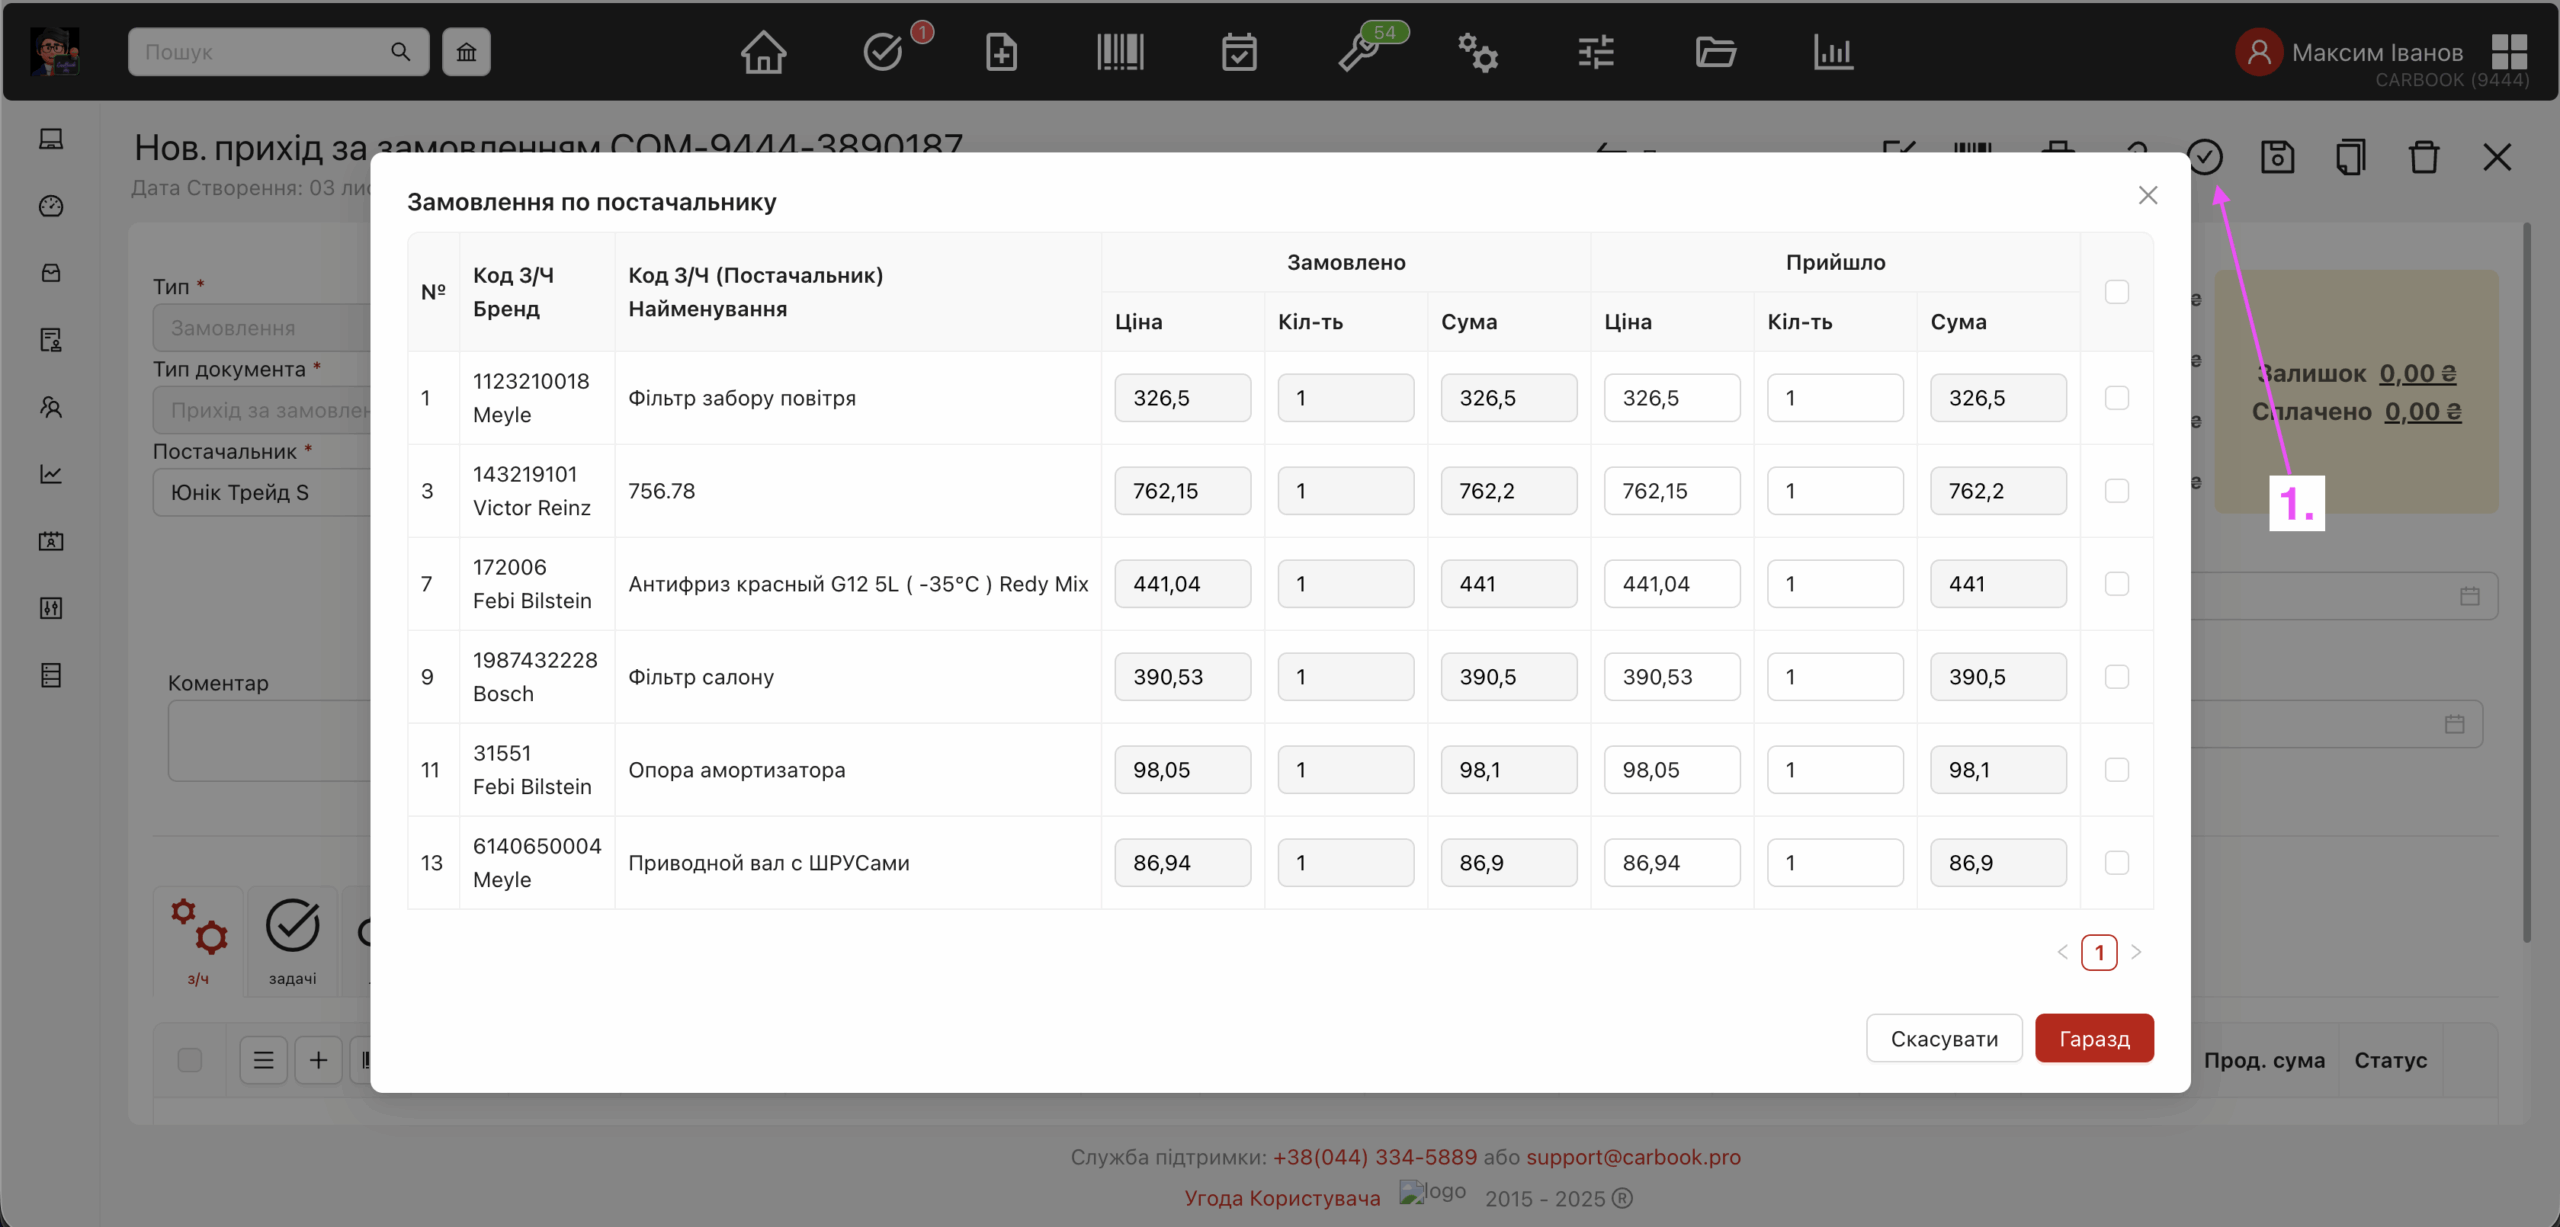Click the trash delete document icon

pos(2423,157)
